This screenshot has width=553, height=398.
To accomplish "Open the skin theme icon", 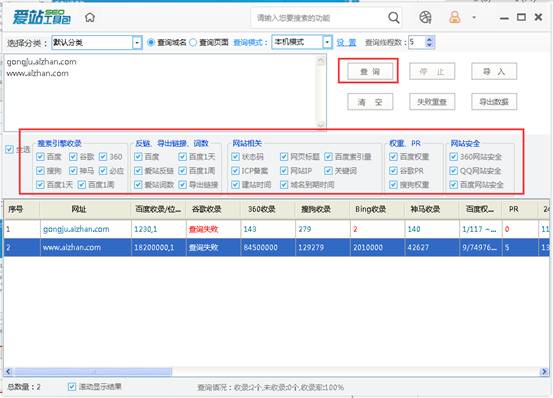I will [425, 17].
